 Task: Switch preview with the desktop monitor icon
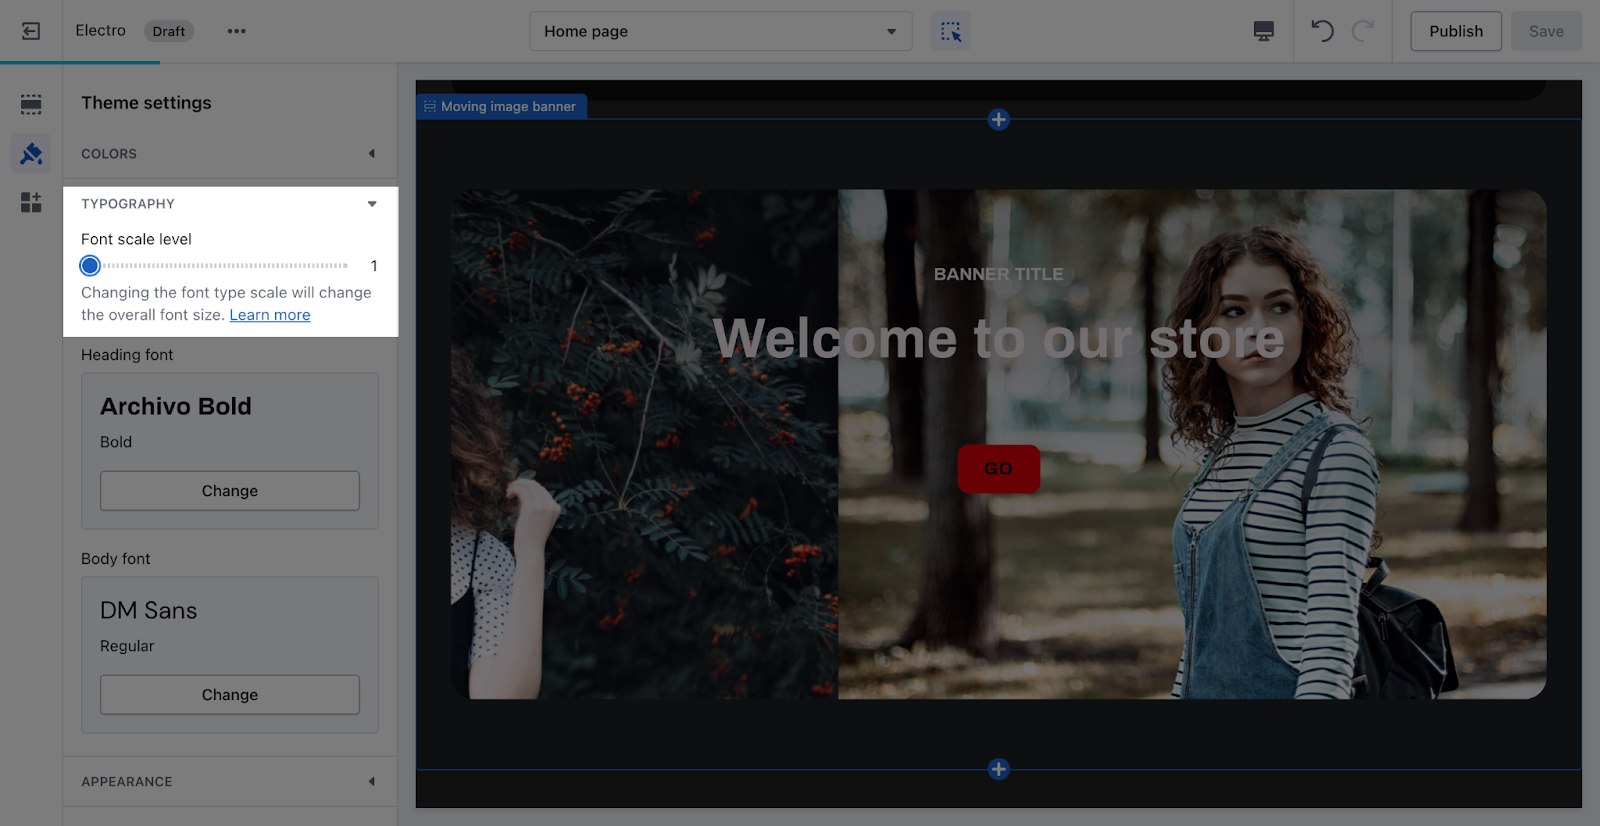[1264, 31]
